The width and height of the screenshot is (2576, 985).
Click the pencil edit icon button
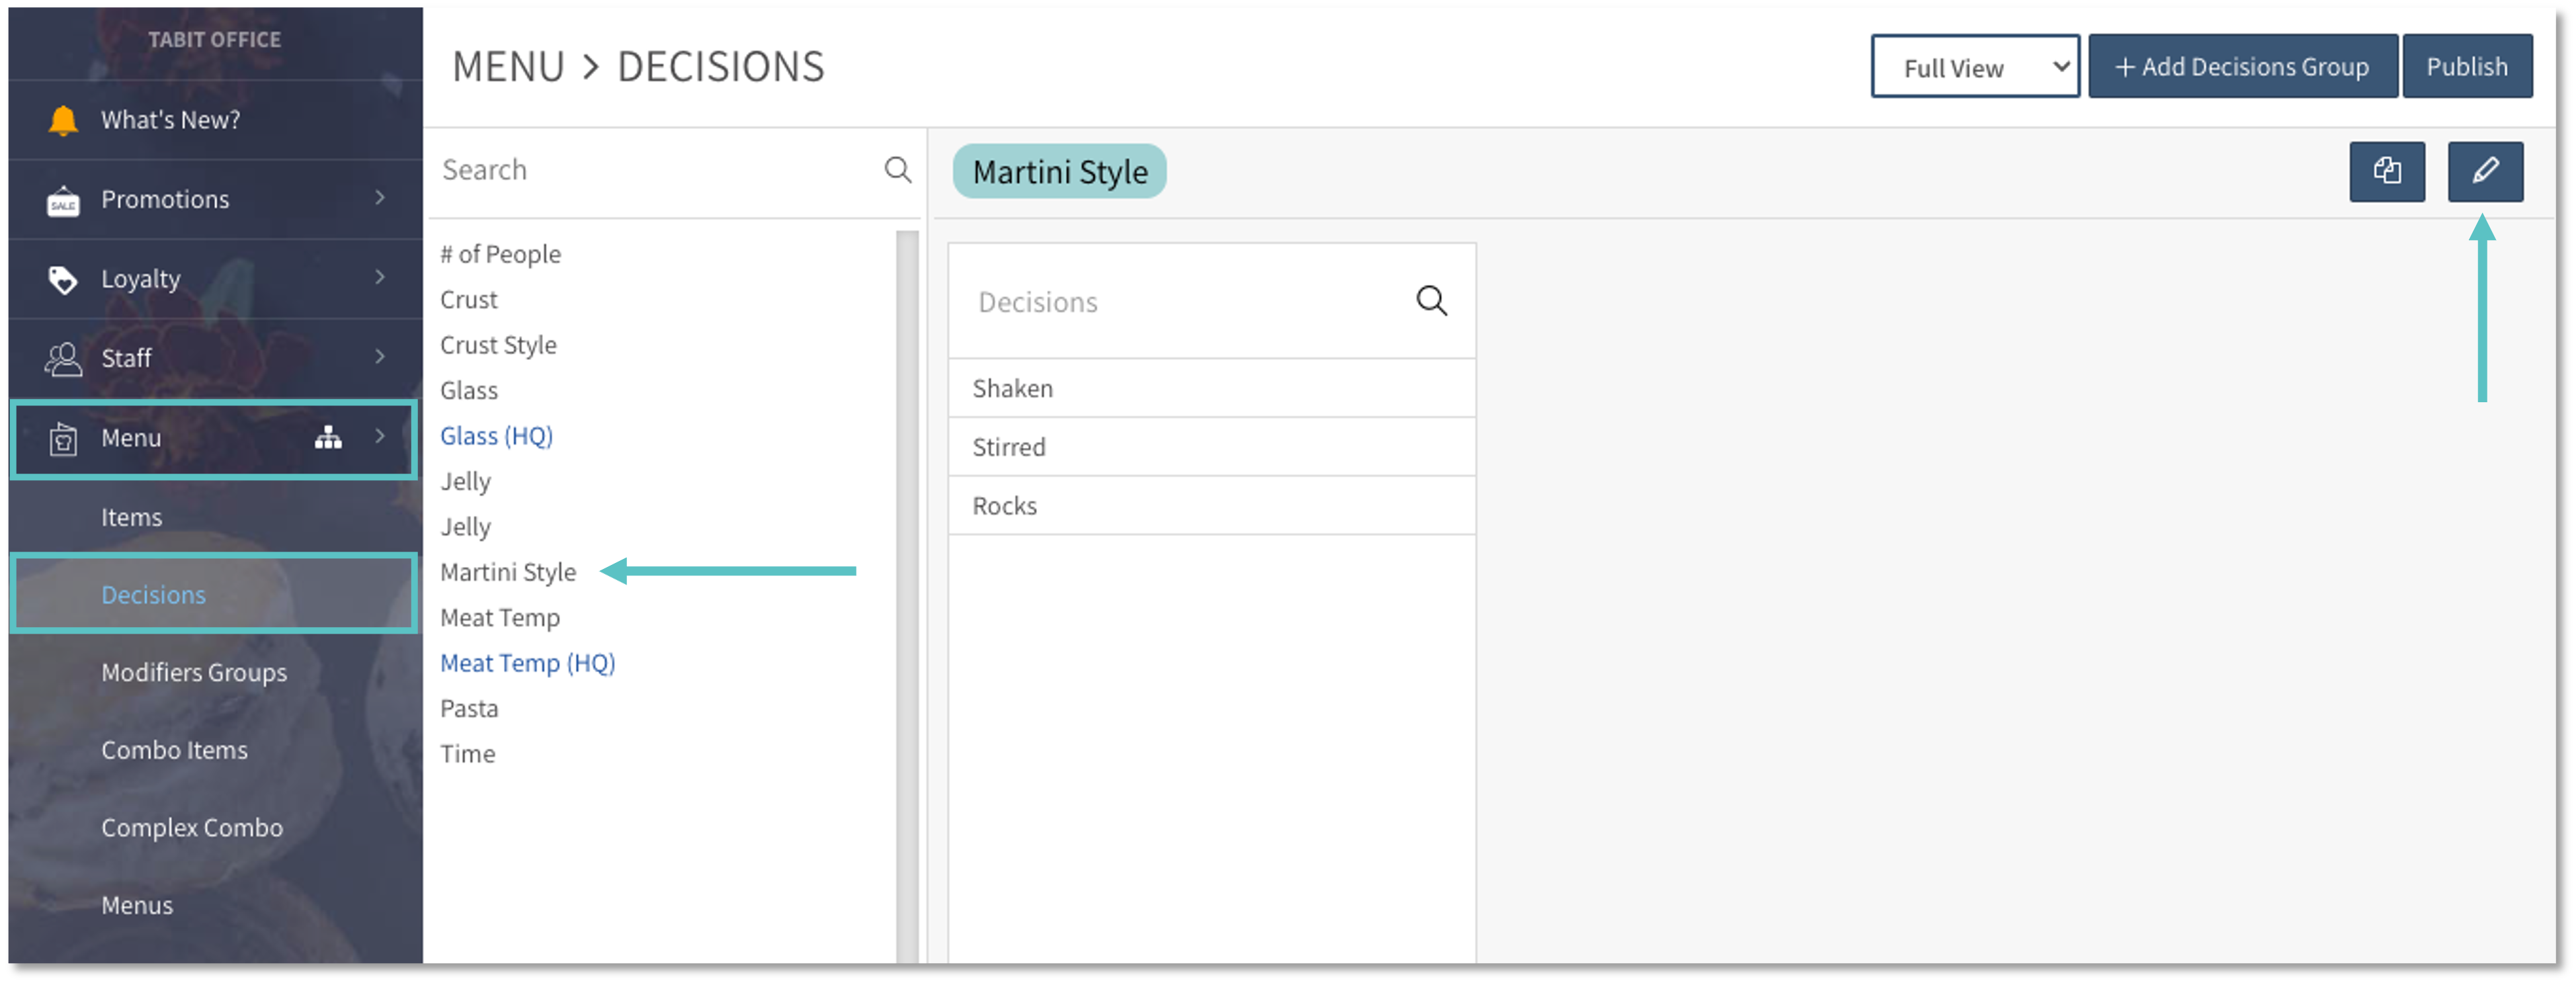[2484, 171]
